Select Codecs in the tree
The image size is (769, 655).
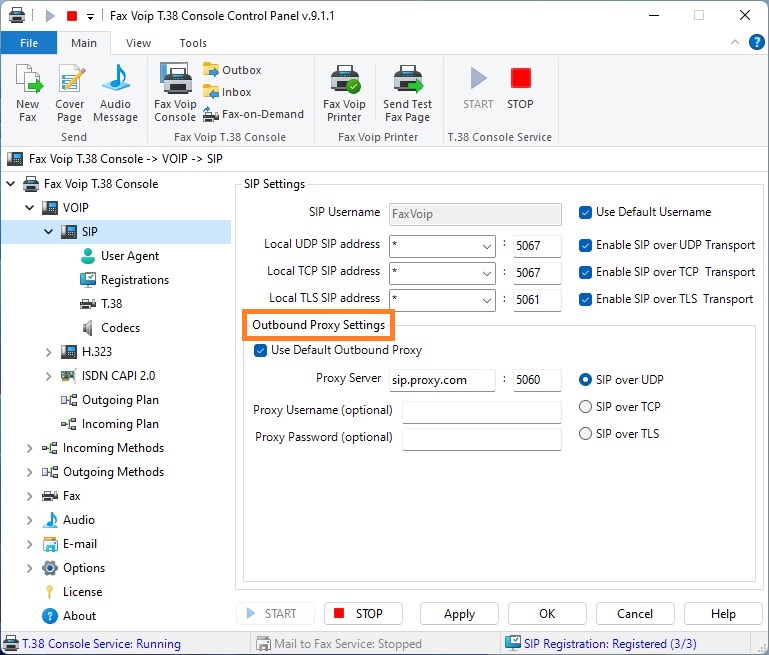click(x=111, y=328)
